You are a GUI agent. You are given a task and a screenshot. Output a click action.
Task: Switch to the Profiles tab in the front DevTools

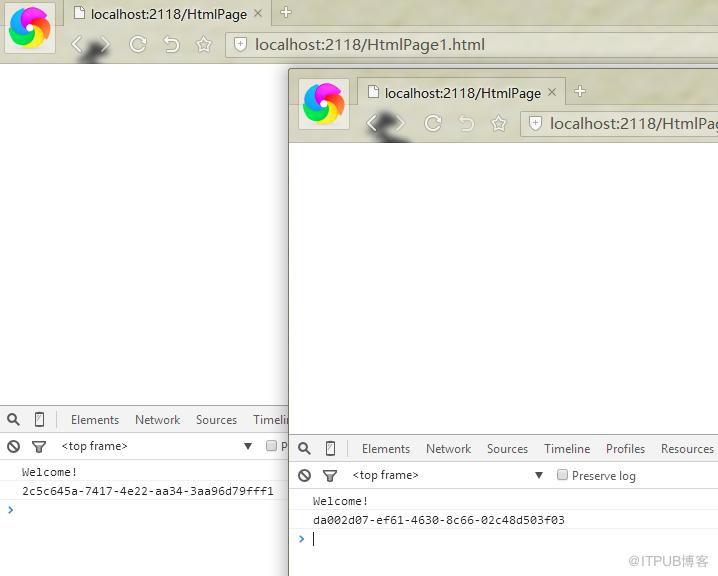coord(625,449)
